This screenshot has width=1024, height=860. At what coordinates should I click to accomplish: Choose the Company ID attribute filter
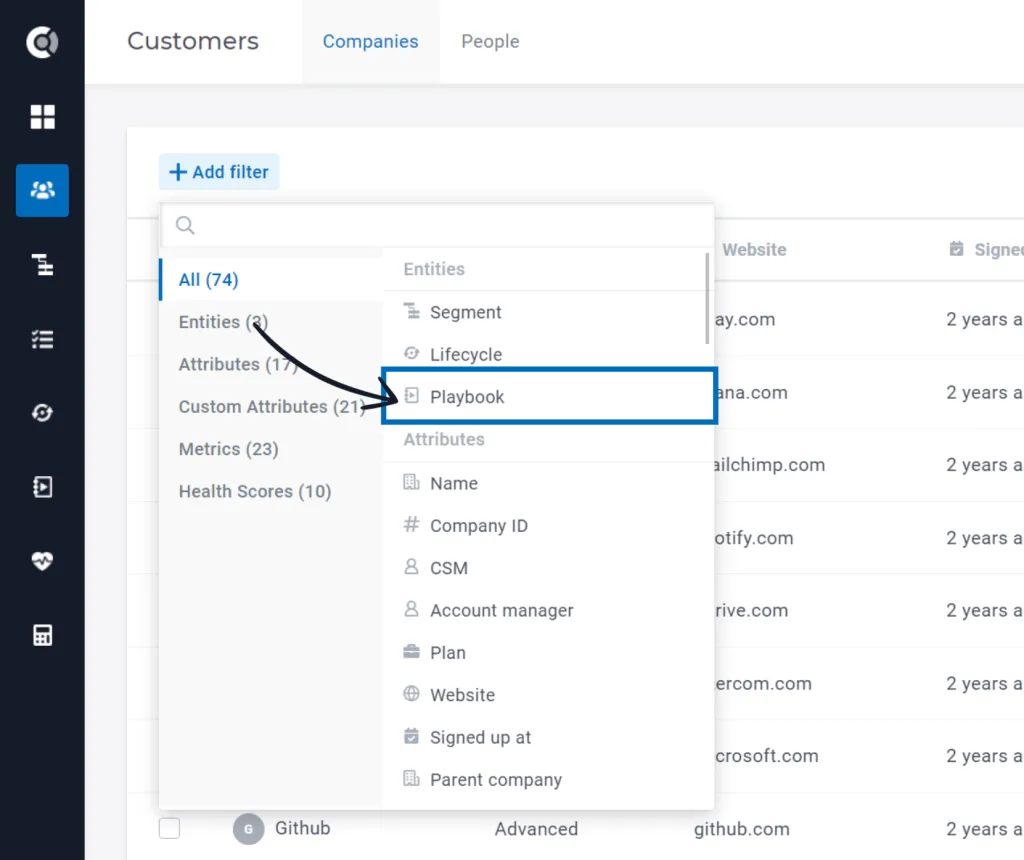pyautogui.click(x=547, y=526)
